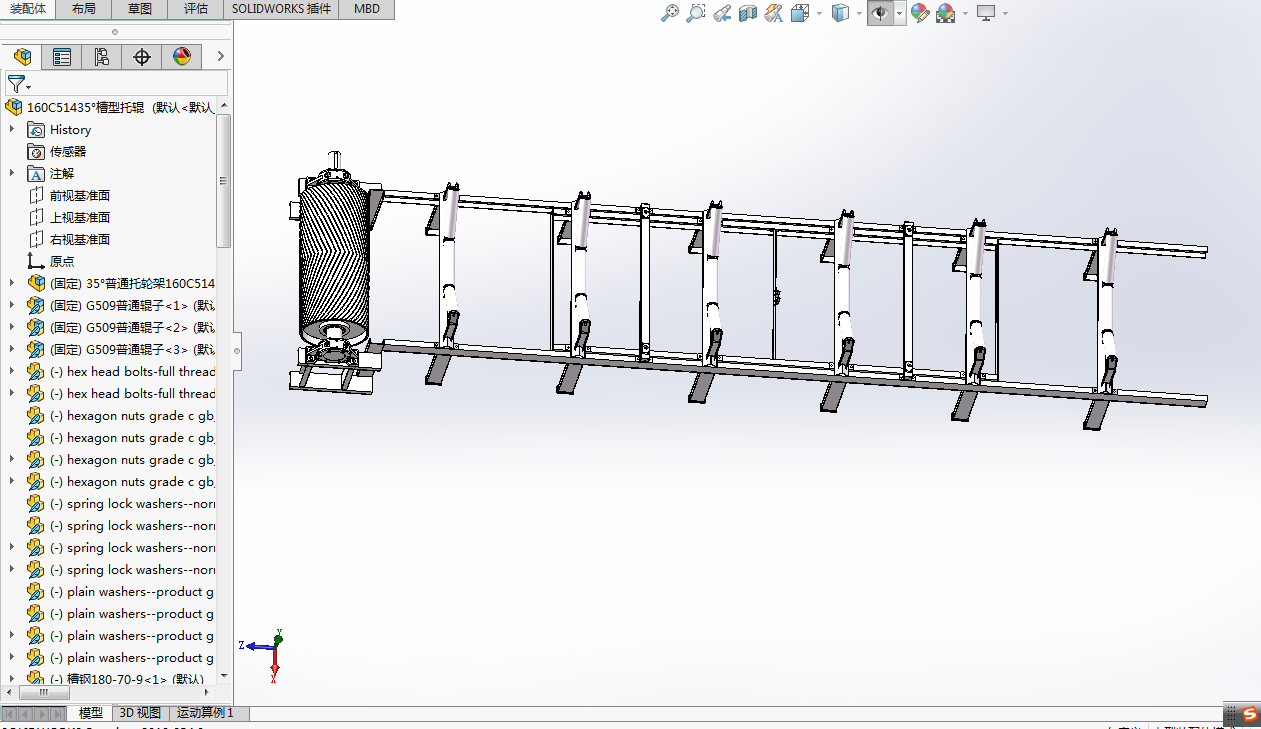Open the DisplayManager color ball tab

pyautogui.click(x=182, y=57)
